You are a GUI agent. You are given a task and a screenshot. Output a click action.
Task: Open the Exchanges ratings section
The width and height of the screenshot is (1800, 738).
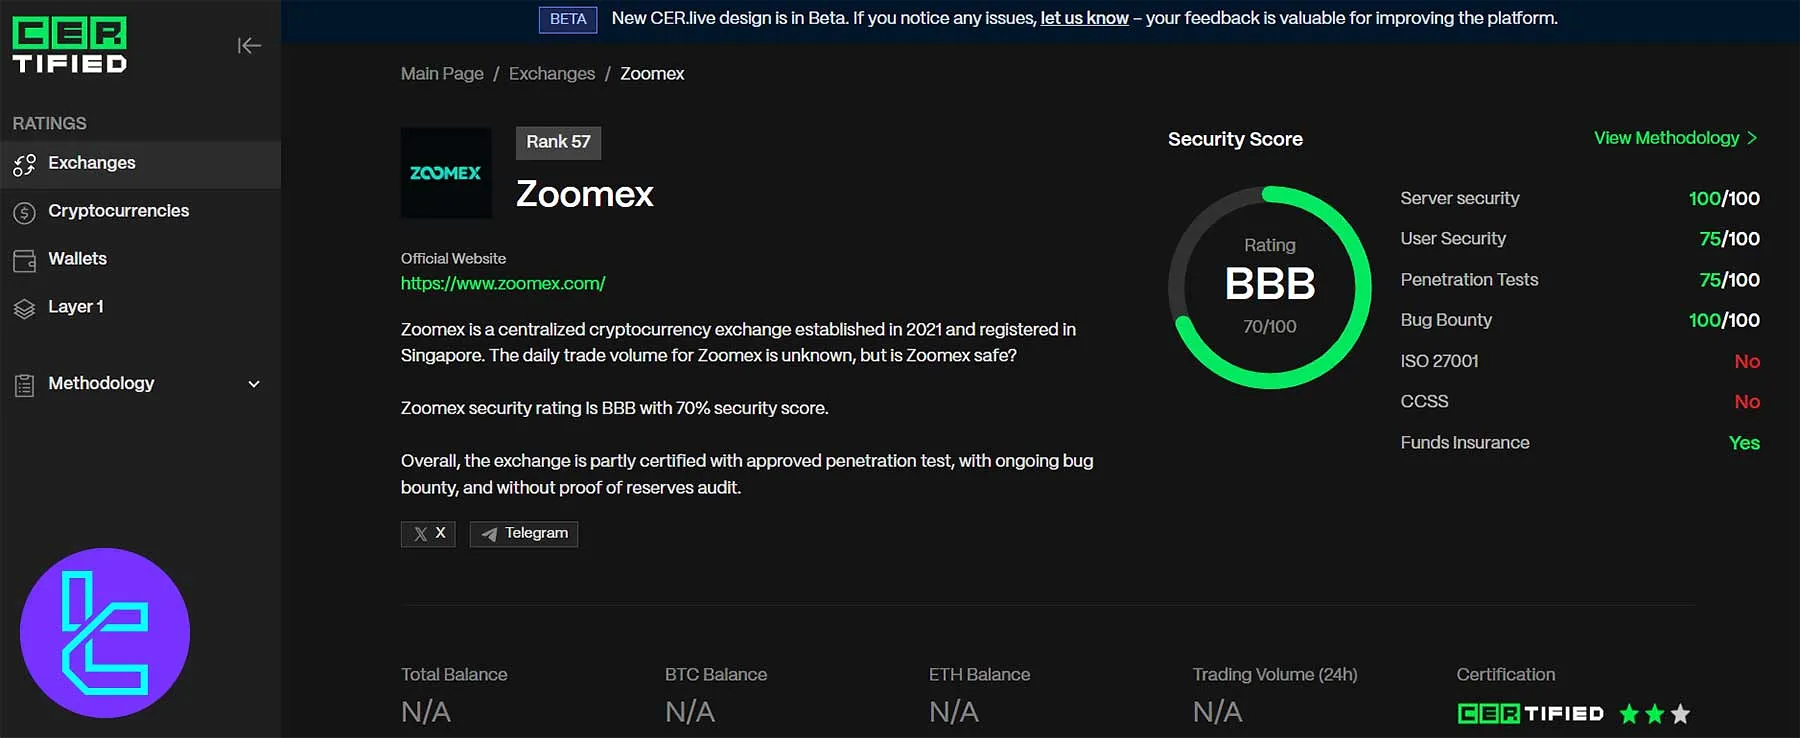[x=140, y=164]
